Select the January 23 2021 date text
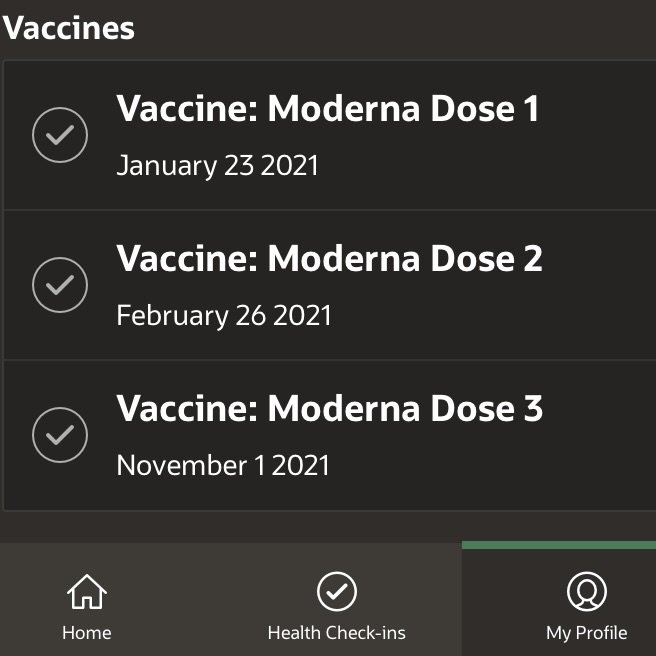 [217, 166]
